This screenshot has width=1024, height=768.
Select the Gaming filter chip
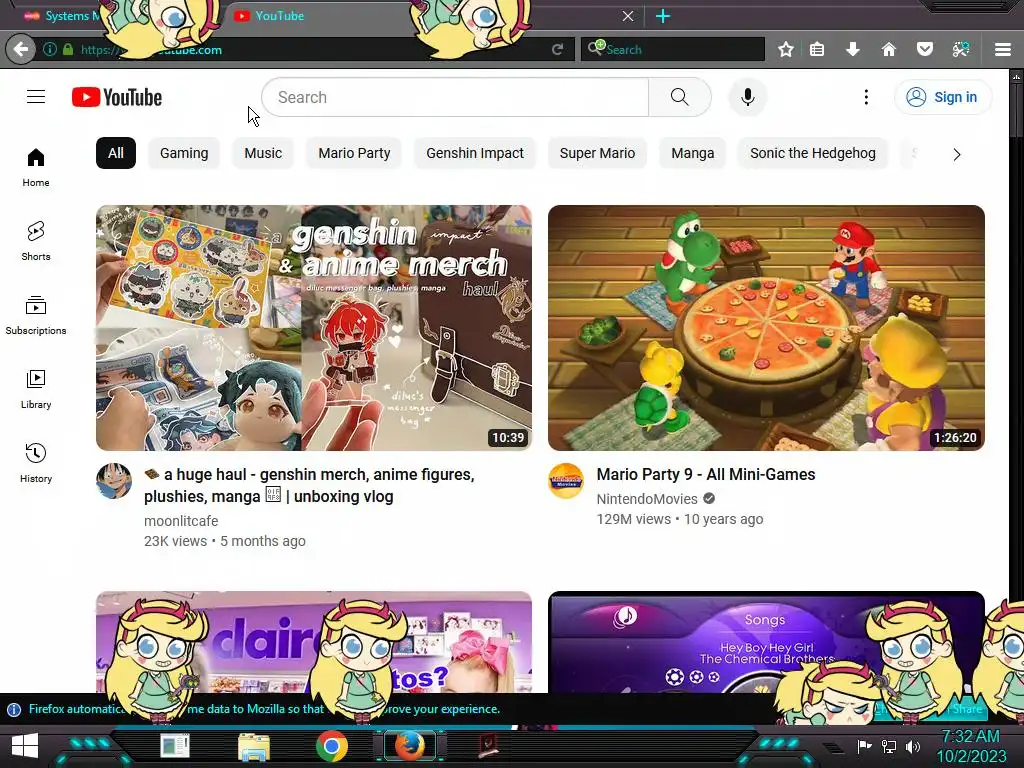tap(184, 153)
